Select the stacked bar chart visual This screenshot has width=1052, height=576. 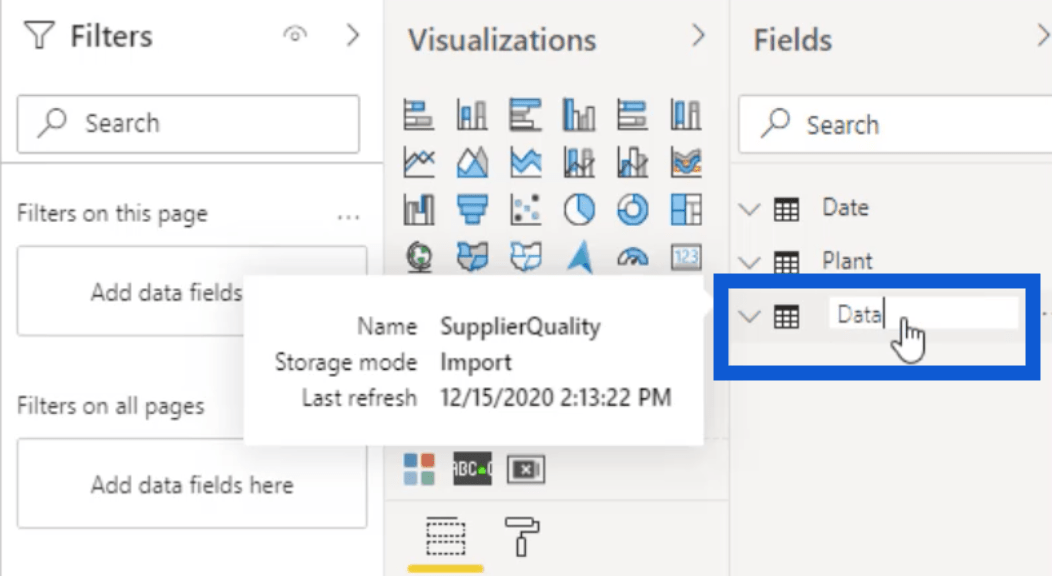coord(419,115)
